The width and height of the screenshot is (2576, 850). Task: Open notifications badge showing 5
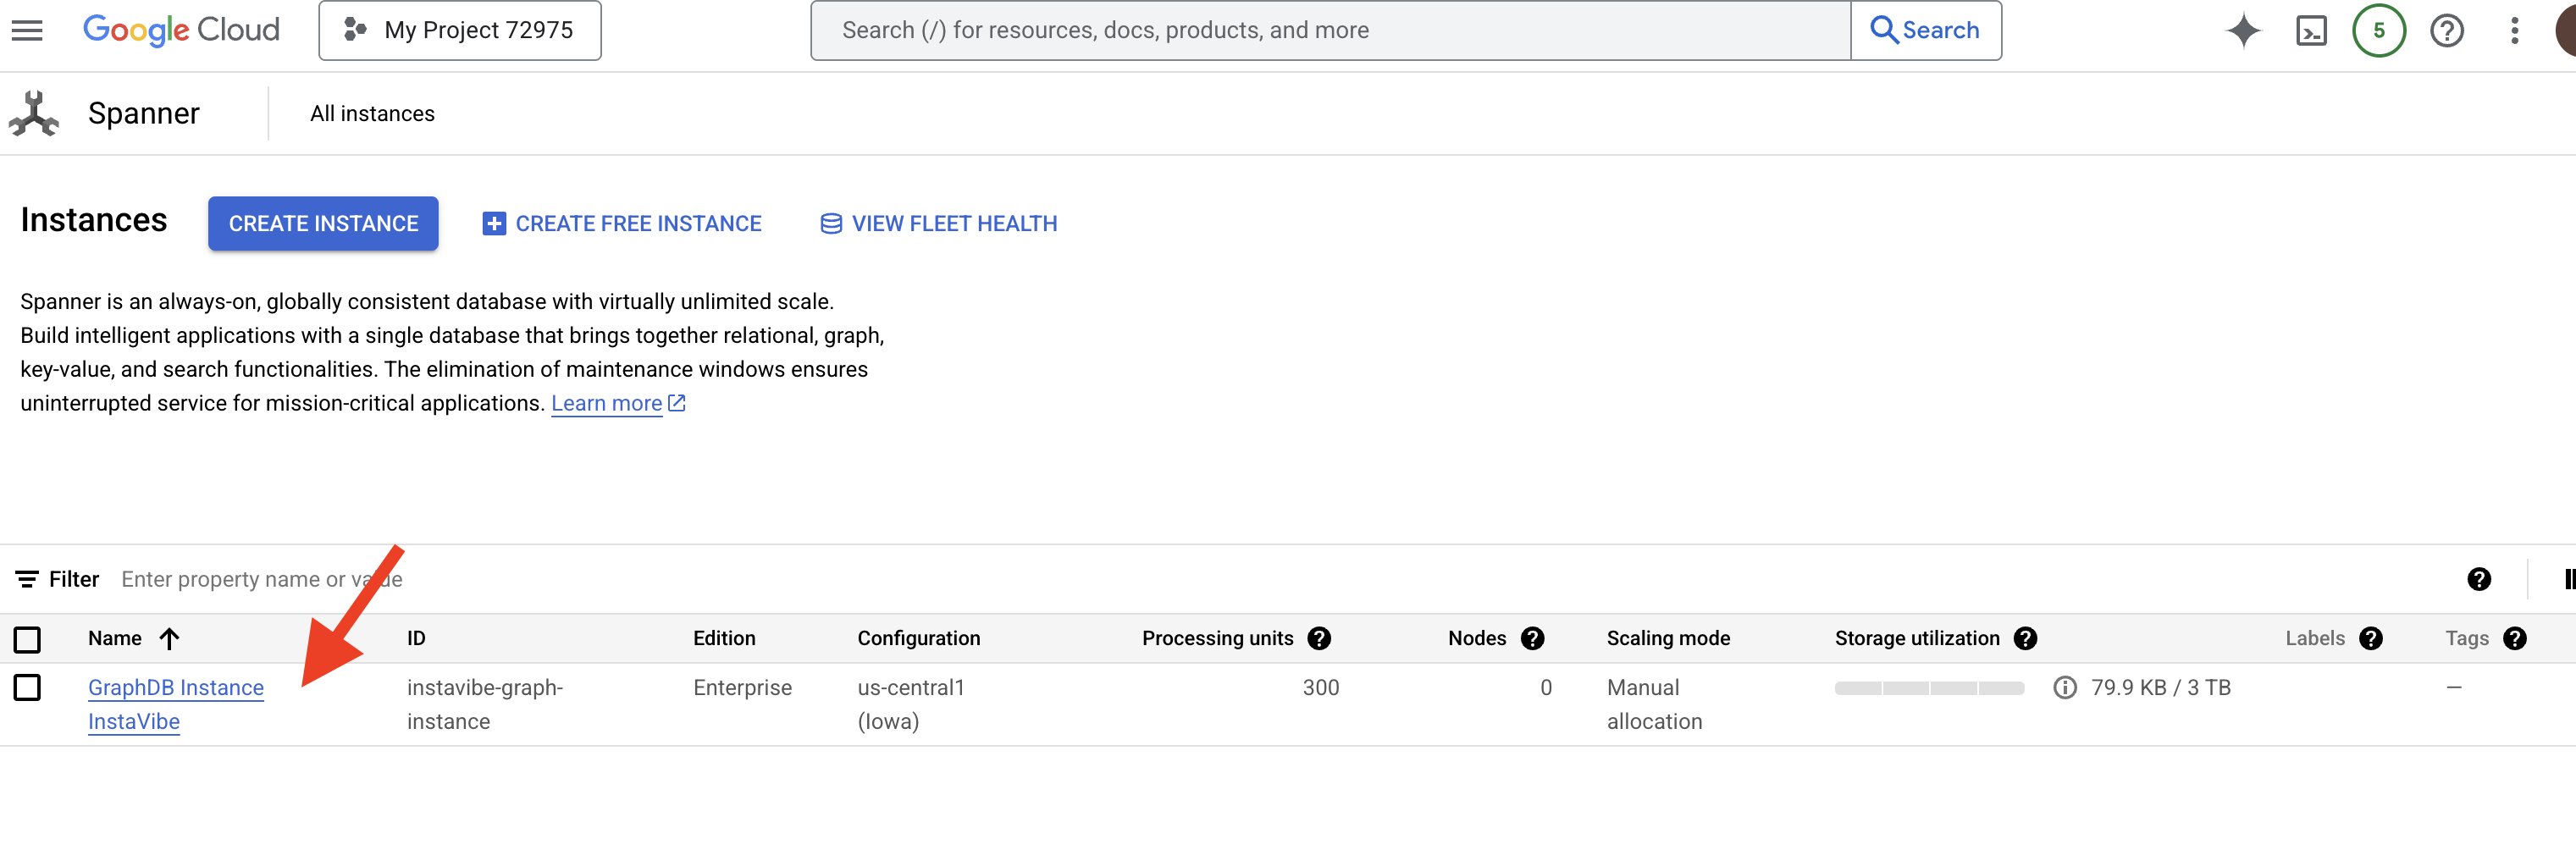click(x=2378, y=31)
